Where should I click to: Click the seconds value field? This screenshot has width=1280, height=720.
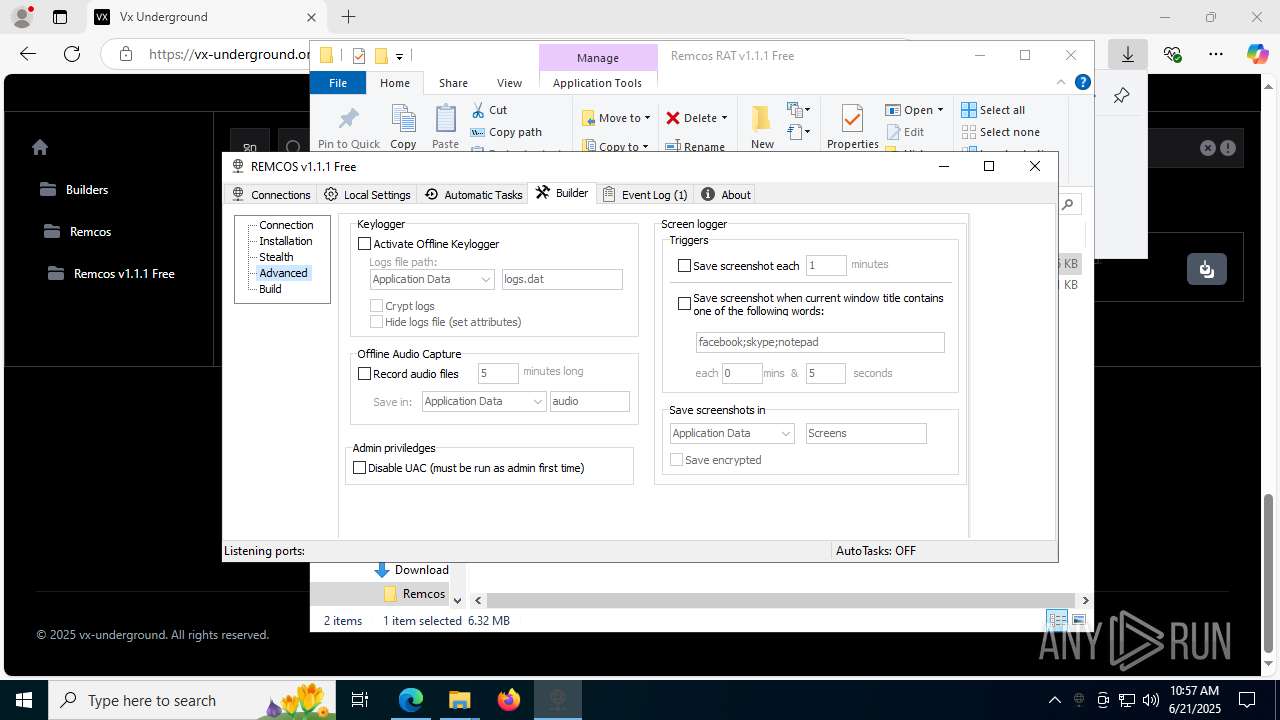click(826, 373)
